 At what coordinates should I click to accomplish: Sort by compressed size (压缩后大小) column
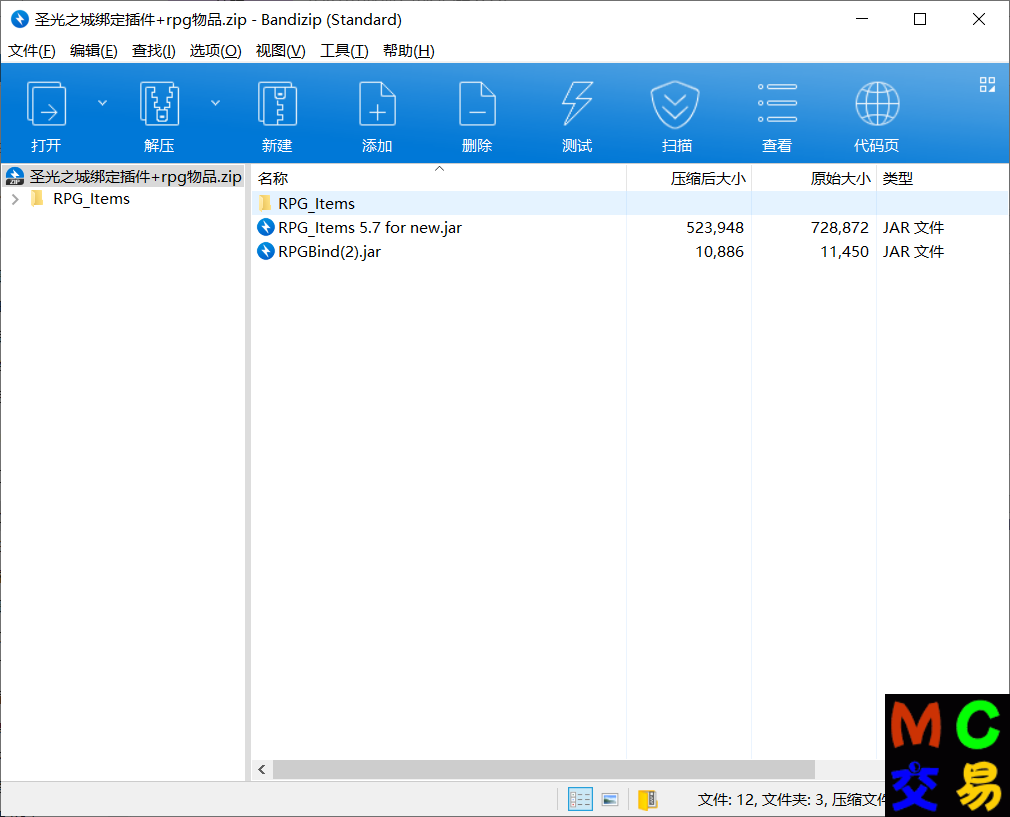click(689, 178)
